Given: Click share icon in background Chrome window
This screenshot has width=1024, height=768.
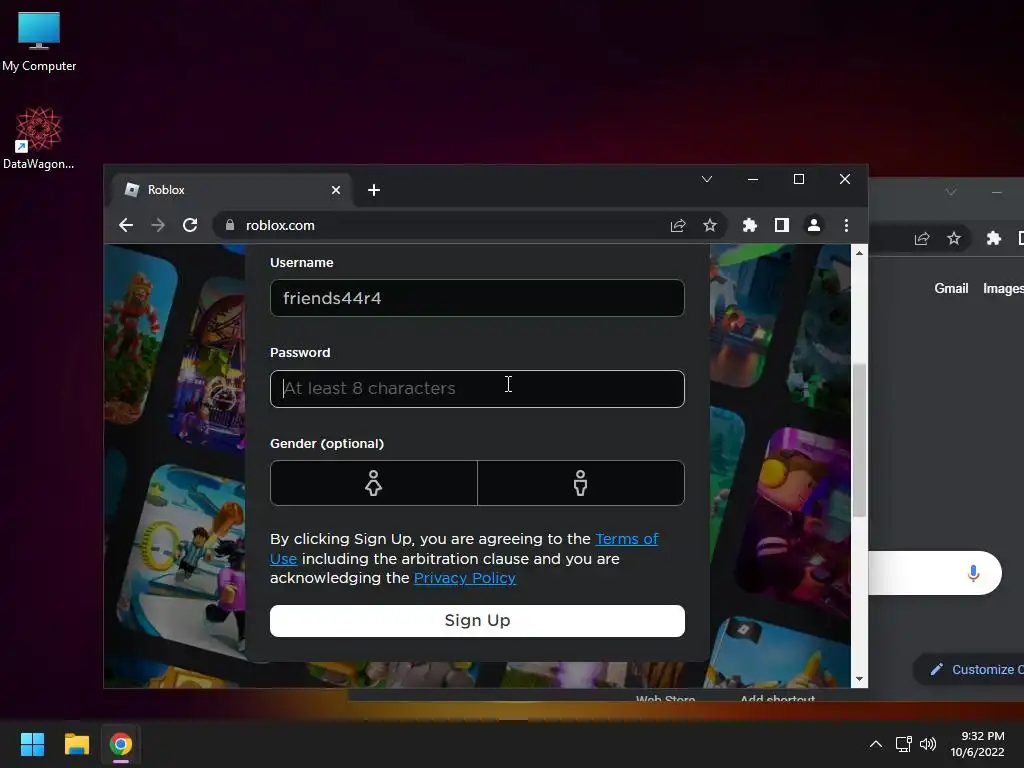Looking at the screenshot, I should [x=921, y=238].
